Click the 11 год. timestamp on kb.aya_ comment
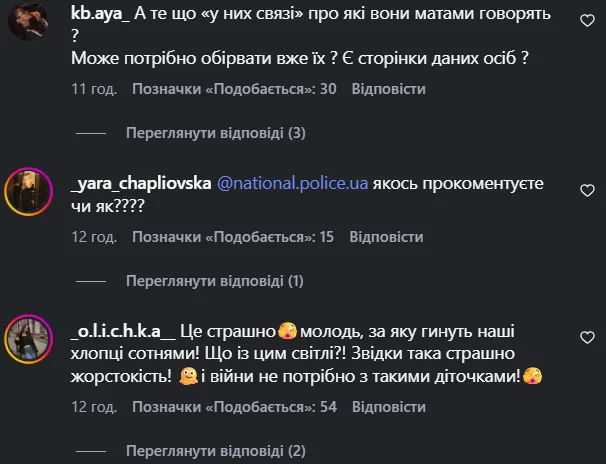Viewport: 606px width, 464px height. tap(93, 89)
